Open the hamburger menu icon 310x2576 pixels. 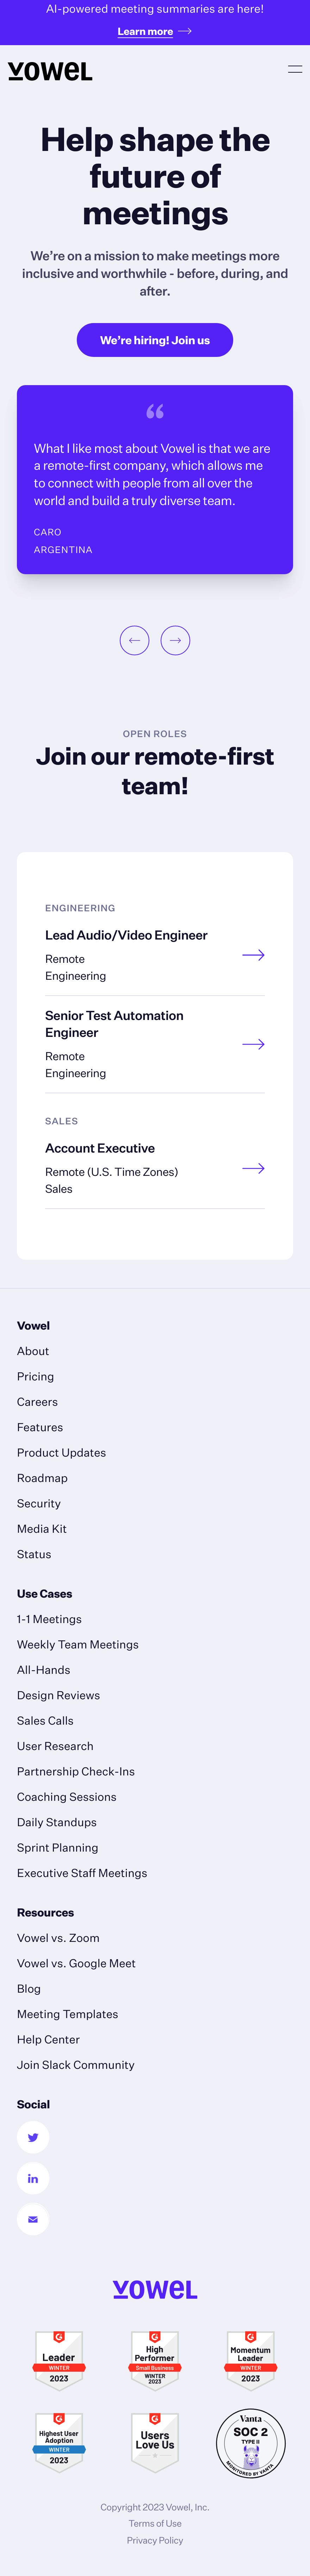[295, 69]
